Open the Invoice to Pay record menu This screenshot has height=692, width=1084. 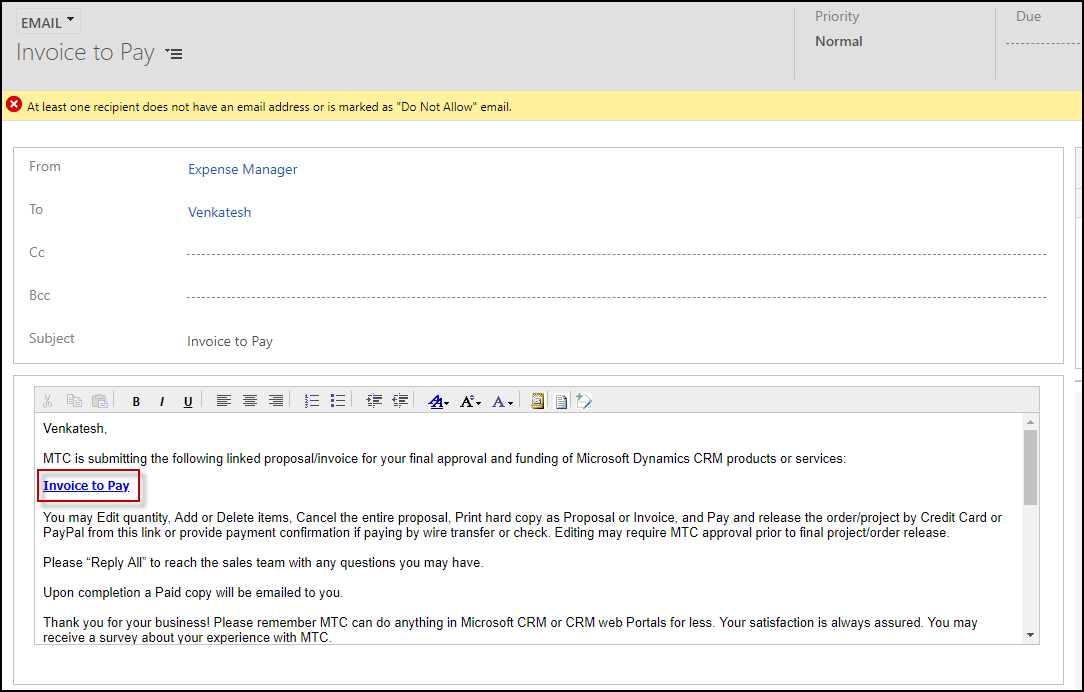175,54
